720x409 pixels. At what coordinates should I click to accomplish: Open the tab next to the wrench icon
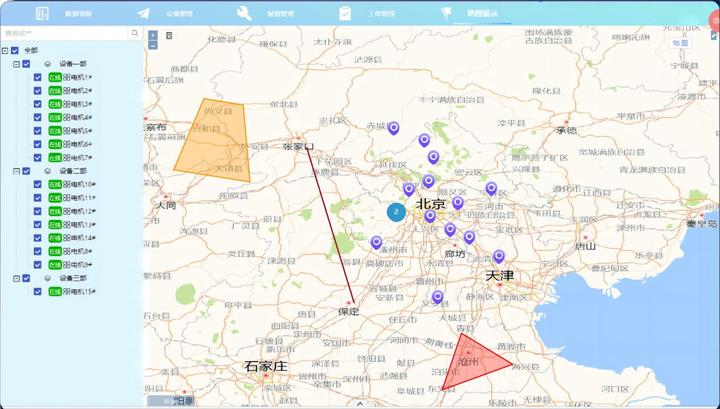coord(281,14)
